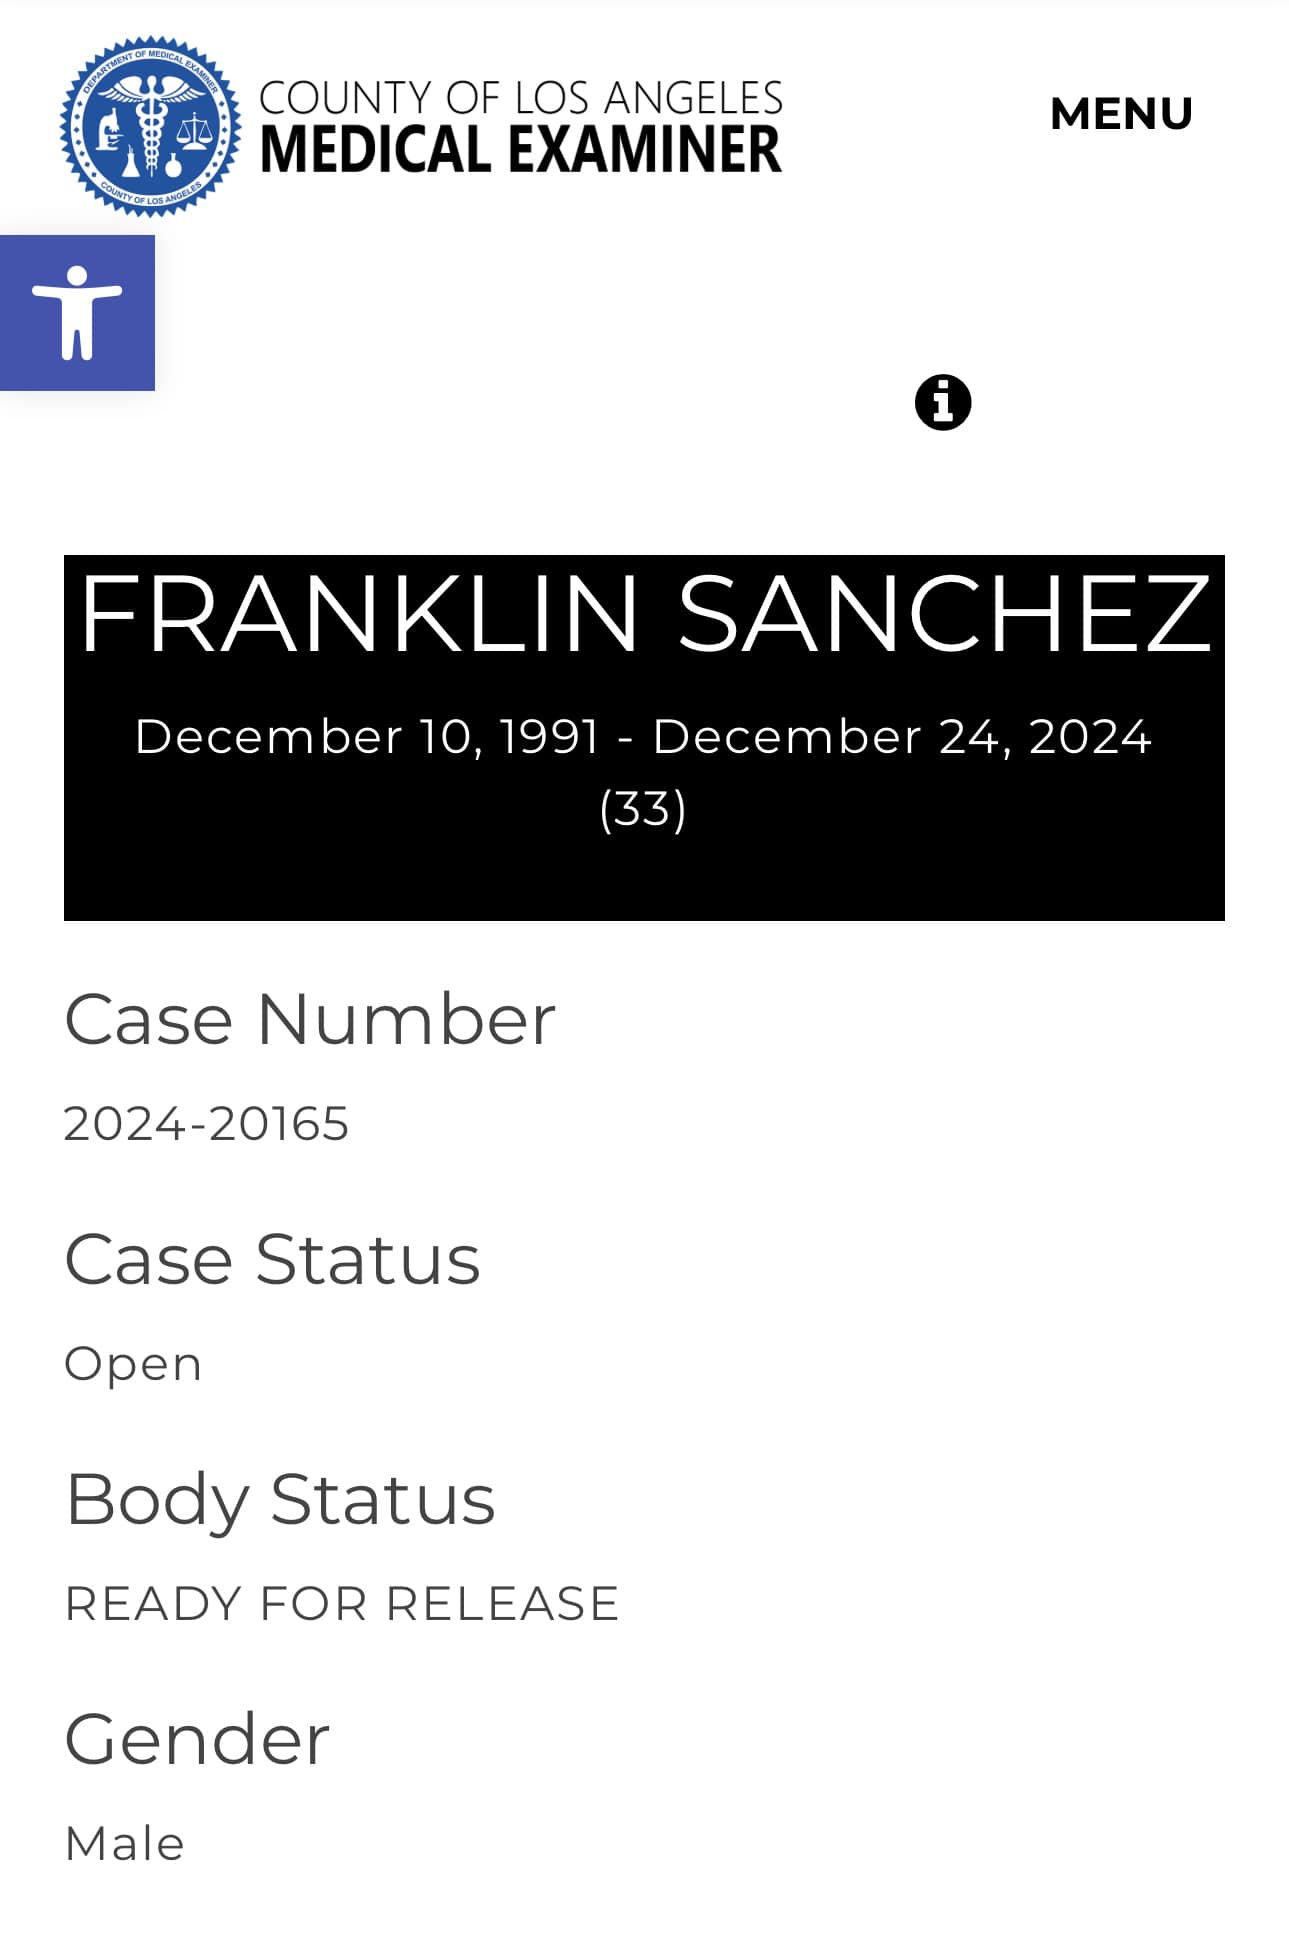Click the Medical Examiner round seal logo

click(x=150, y=126)
